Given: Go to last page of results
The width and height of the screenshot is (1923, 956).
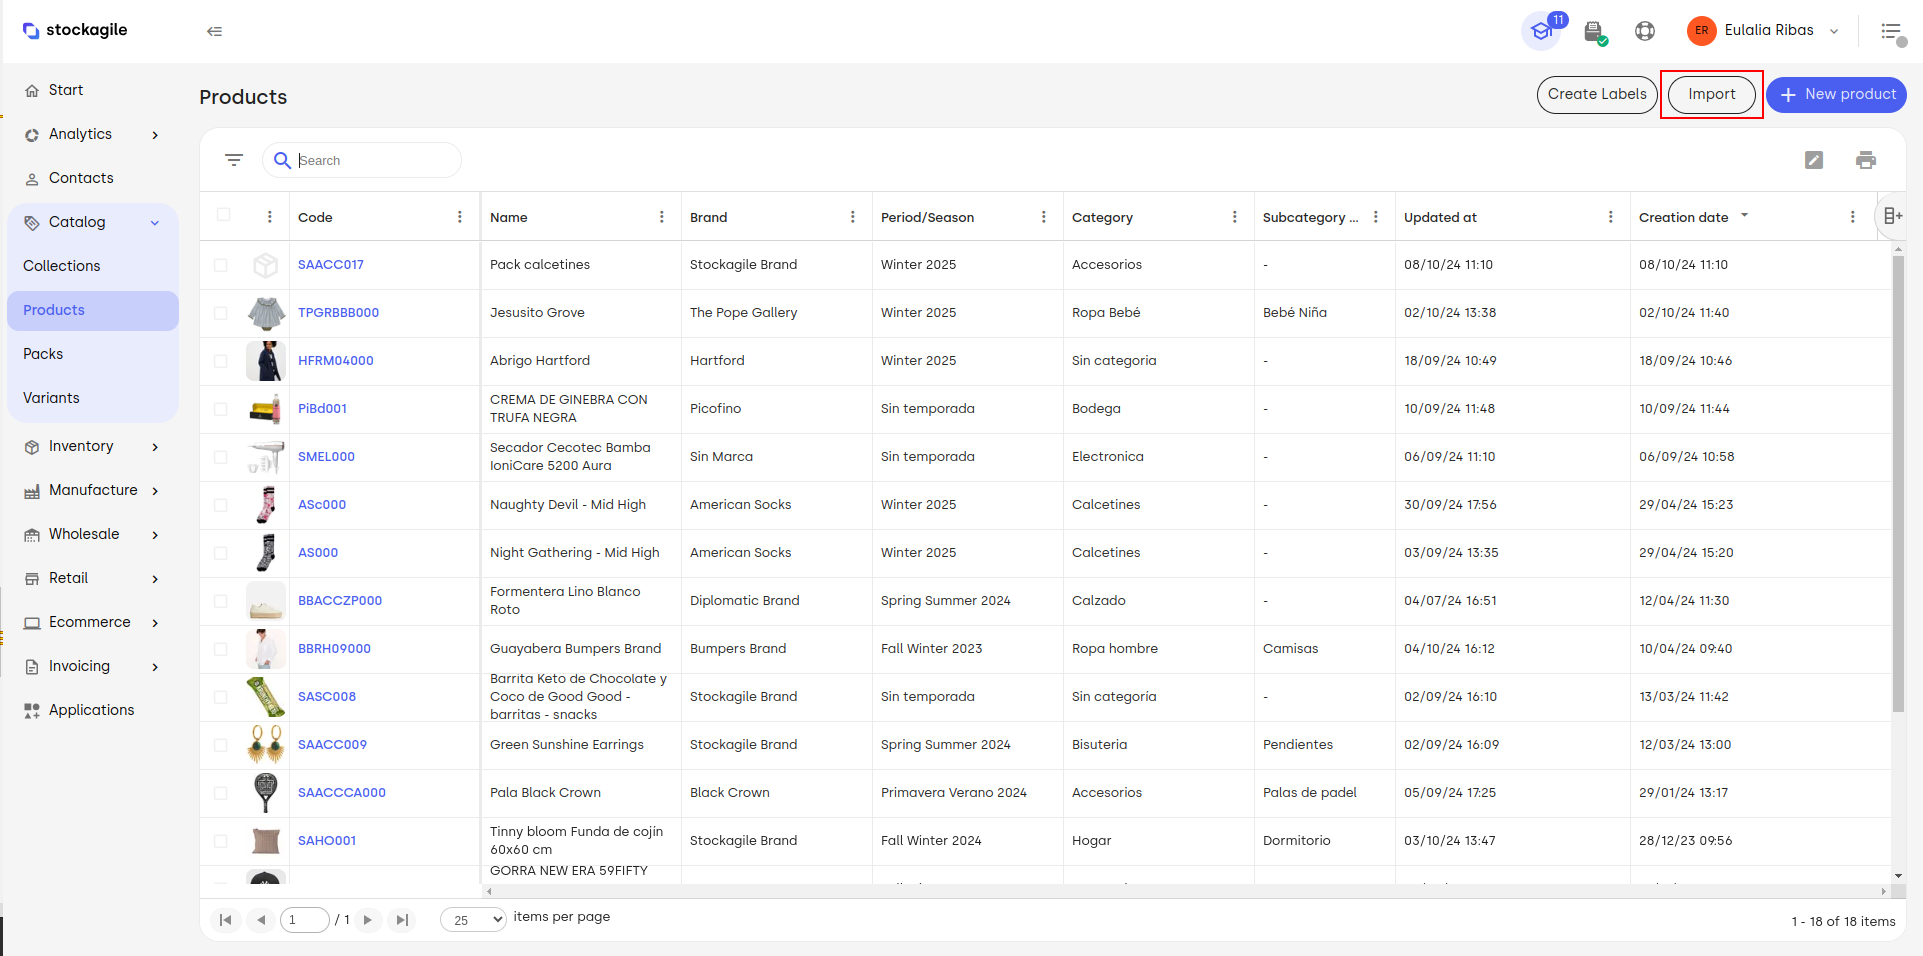Looking at the screenshot, I should [402, 920].
